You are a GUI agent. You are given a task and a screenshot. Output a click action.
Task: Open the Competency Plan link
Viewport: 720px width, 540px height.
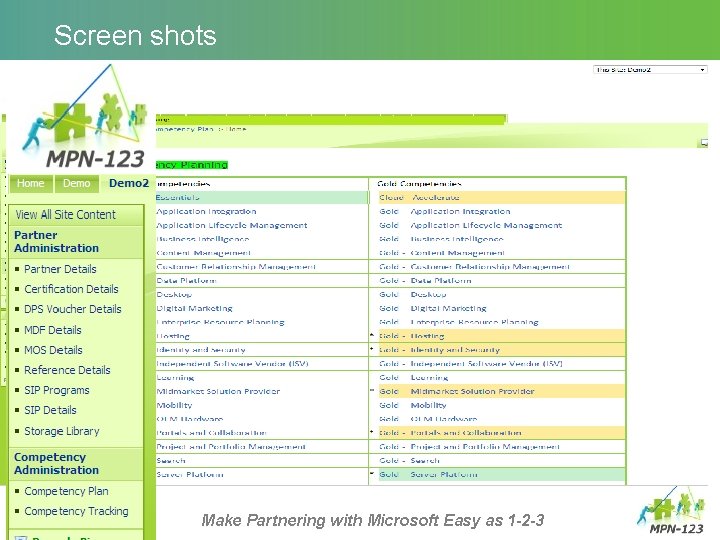(66, 491)
